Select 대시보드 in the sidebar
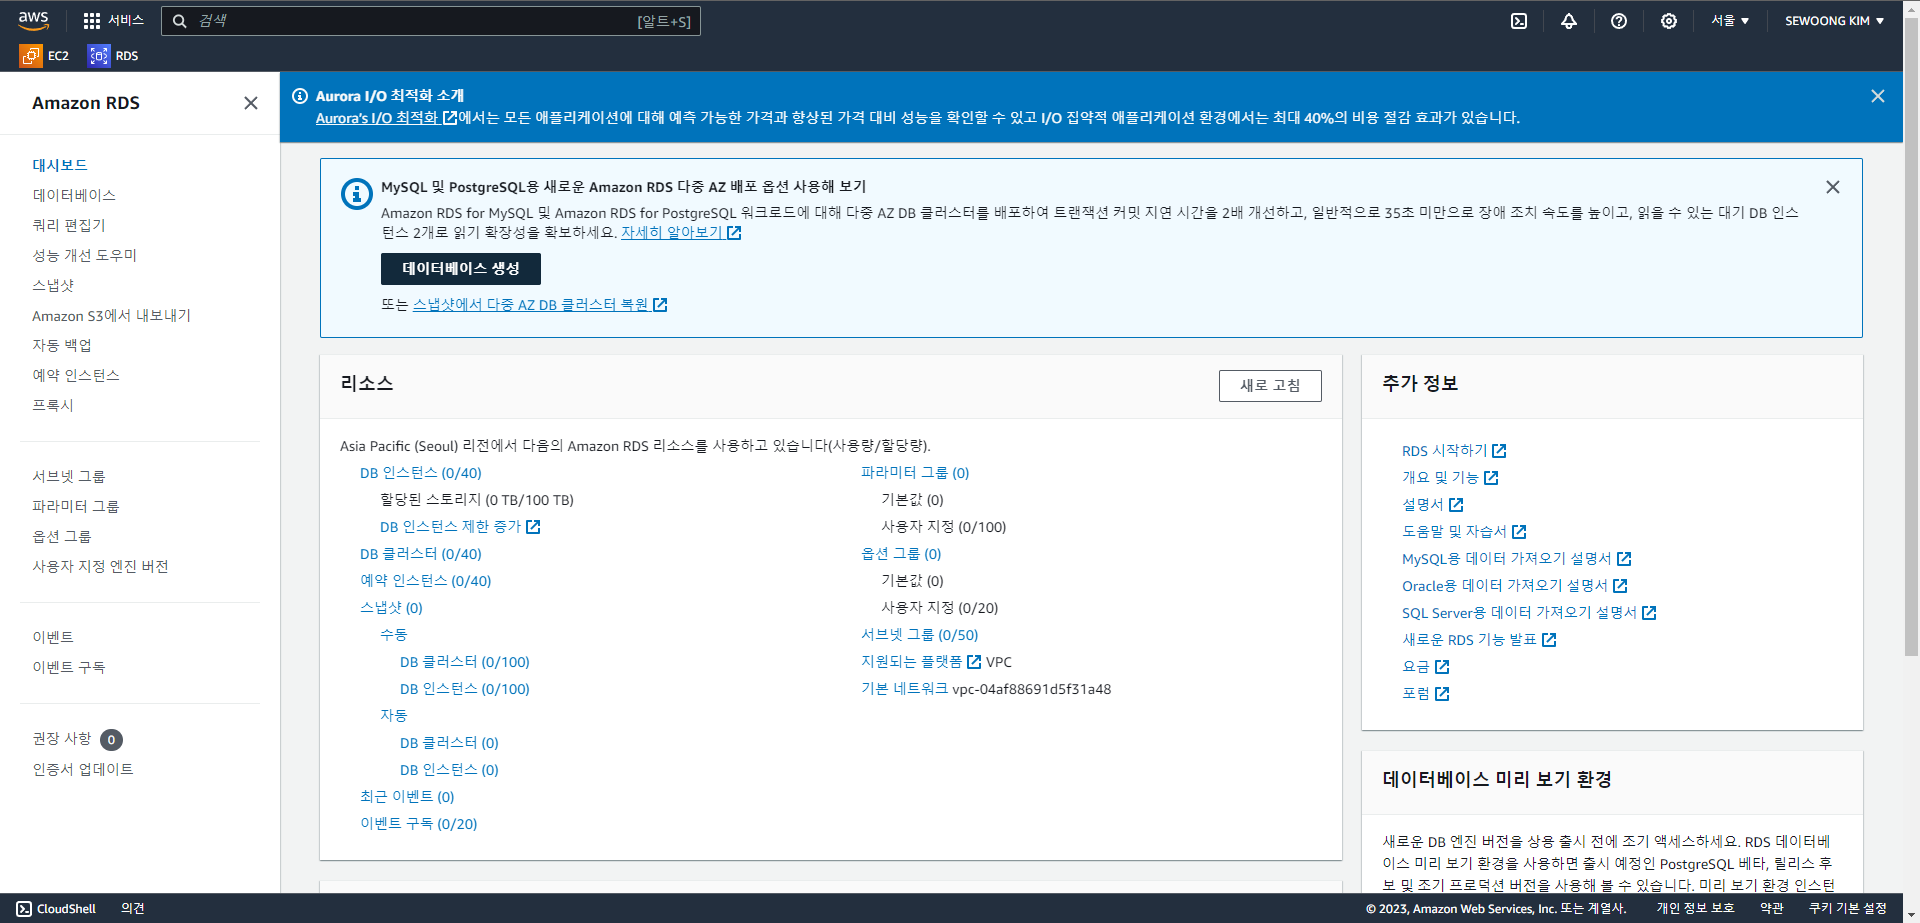 [x=60, y=165]
